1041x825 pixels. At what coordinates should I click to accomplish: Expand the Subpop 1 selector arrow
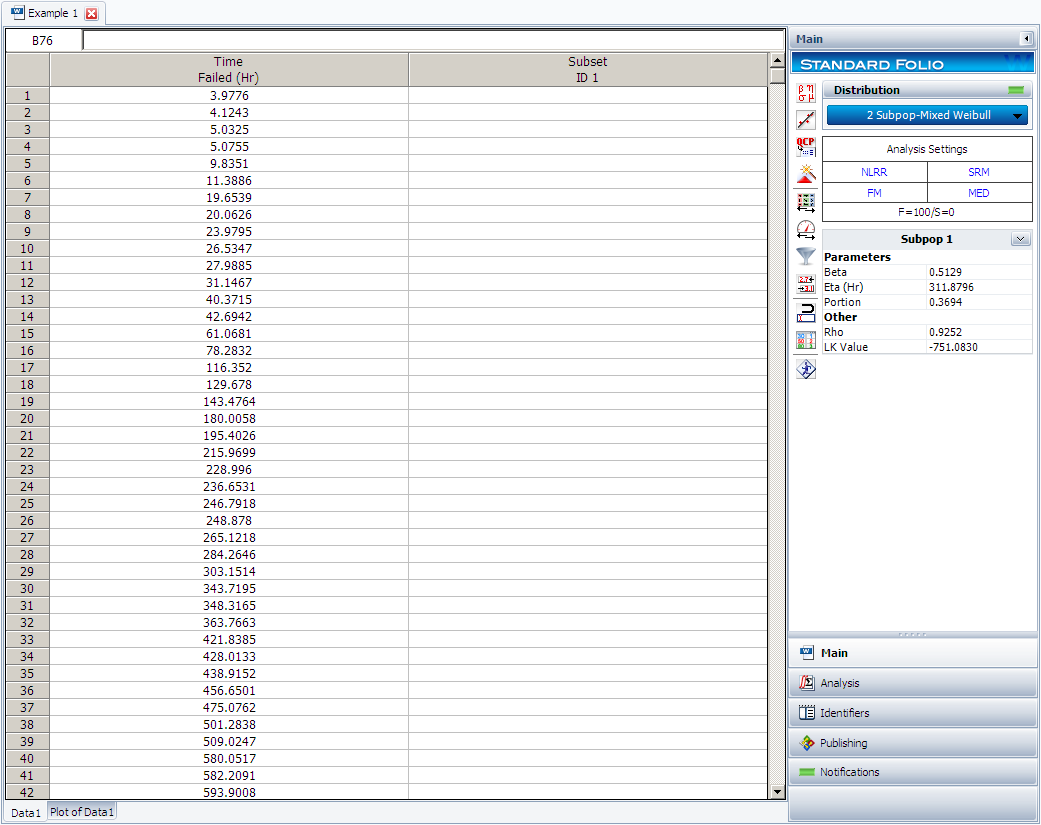pyautogui.click(x=1020, y=240)
